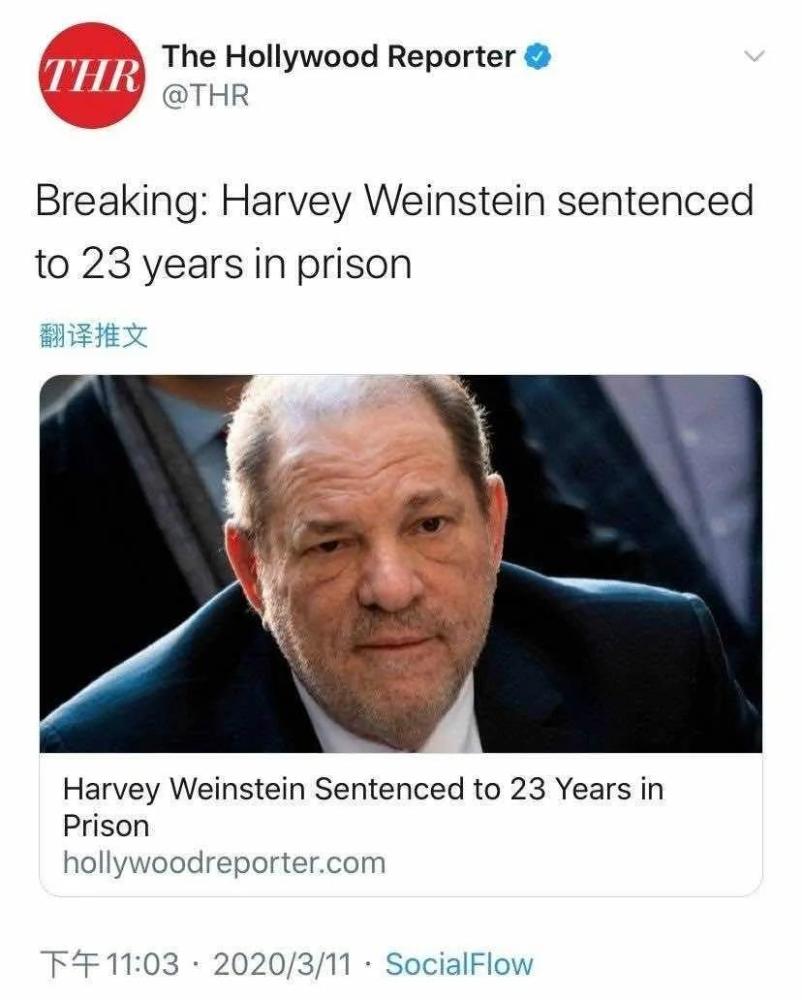802x1000 pixels.
Task: Click the word "Breaking:" in the tweet
Action: [120, 201]
